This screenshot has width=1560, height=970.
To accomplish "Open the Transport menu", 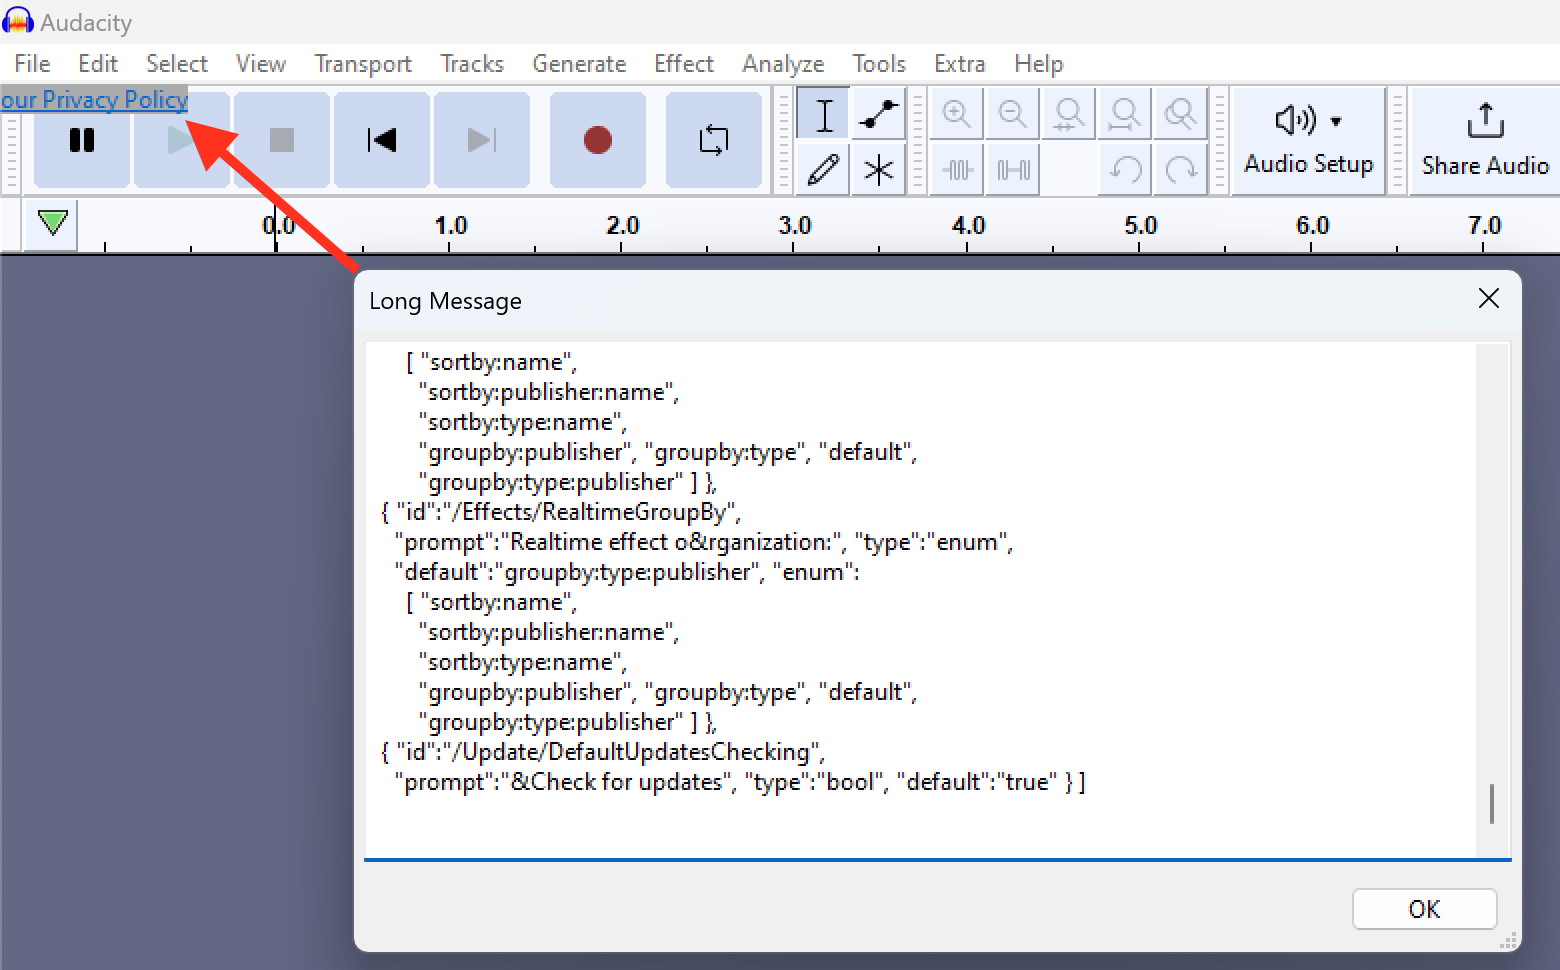I will click(362, 63).
